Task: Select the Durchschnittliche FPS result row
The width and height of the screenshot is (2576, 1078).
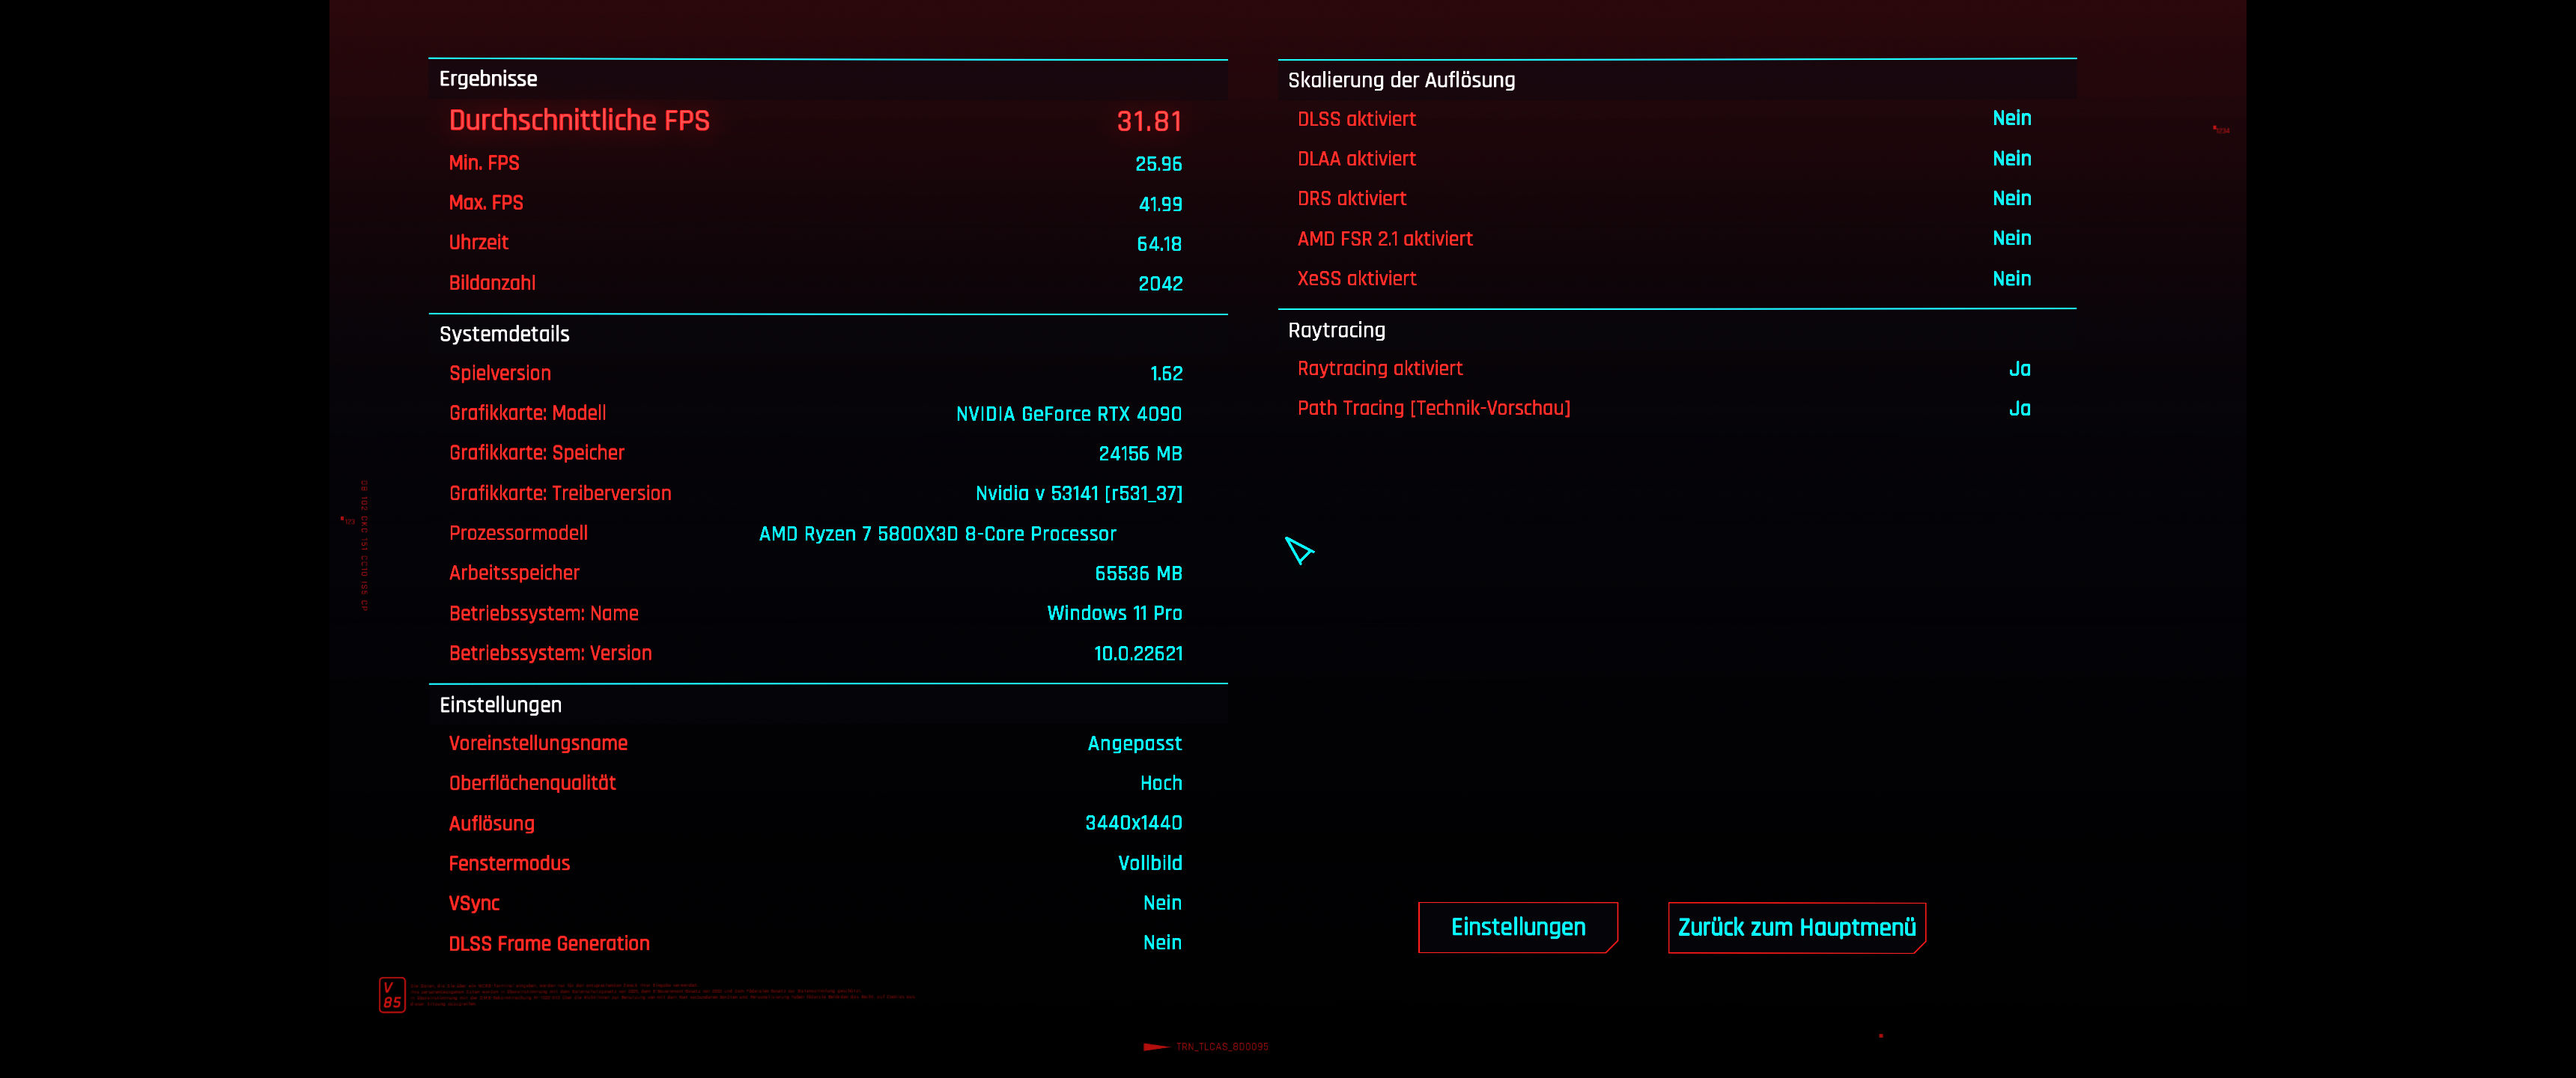Action: click(579, 120)
